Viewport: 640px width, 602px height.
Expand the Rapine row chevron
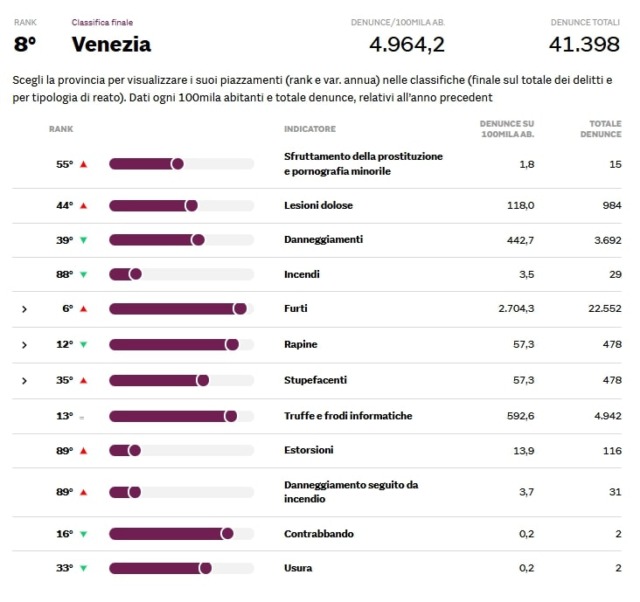(24, 345)
